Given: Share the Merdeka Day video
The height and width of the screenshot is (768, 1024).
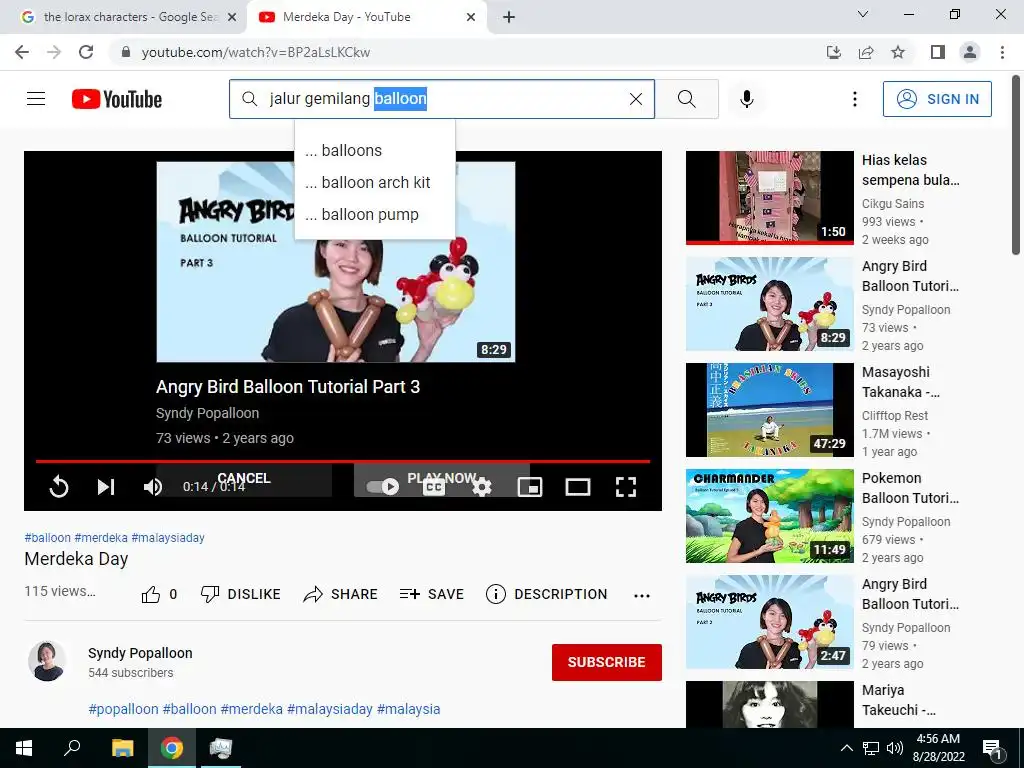Looking at the screenshot, I should pyautogui.click(x=340, y=594).
